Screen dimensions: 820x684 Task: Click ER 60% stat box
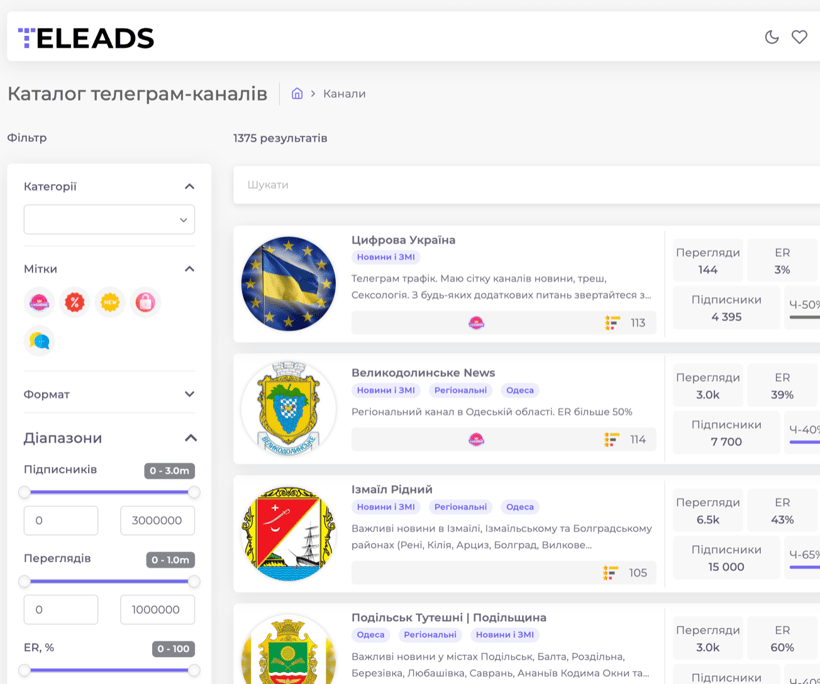tap(782, 638)
